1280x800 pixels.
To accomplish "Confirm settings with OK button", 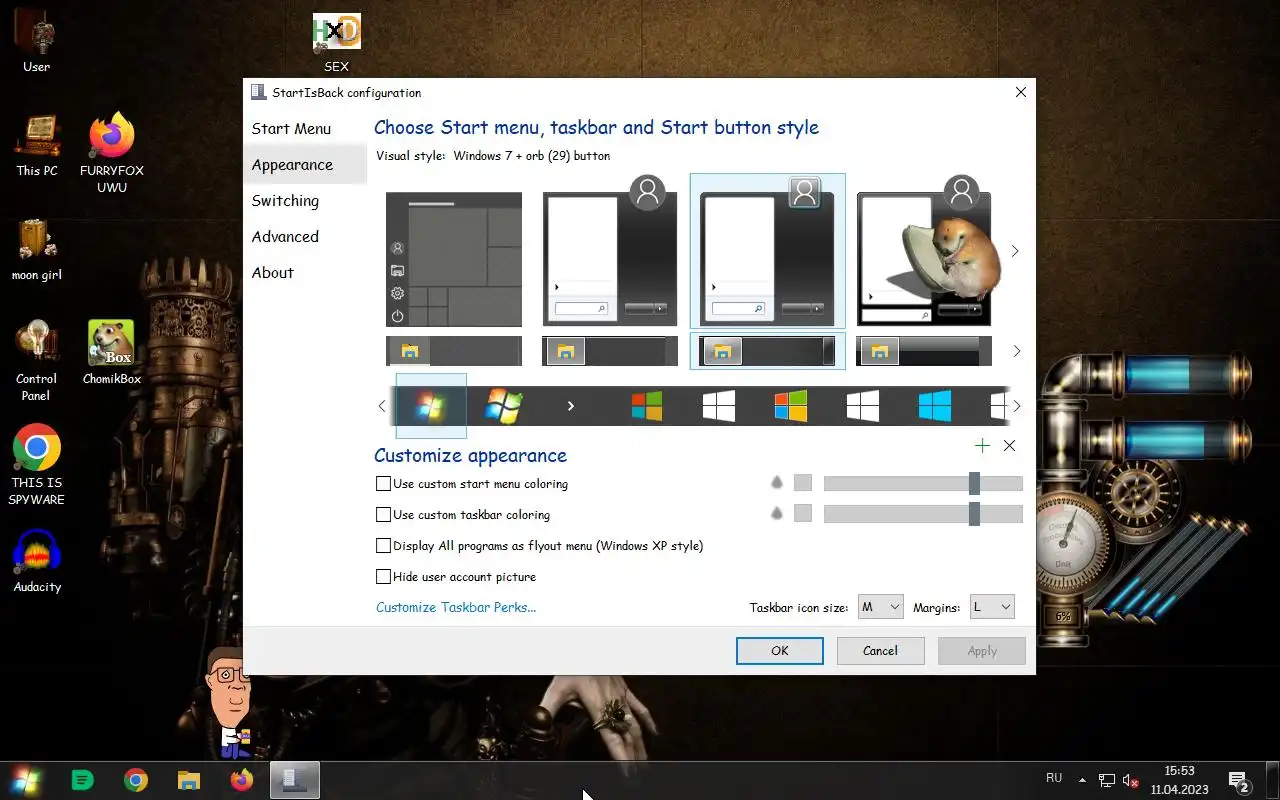I will coord(780,651).
